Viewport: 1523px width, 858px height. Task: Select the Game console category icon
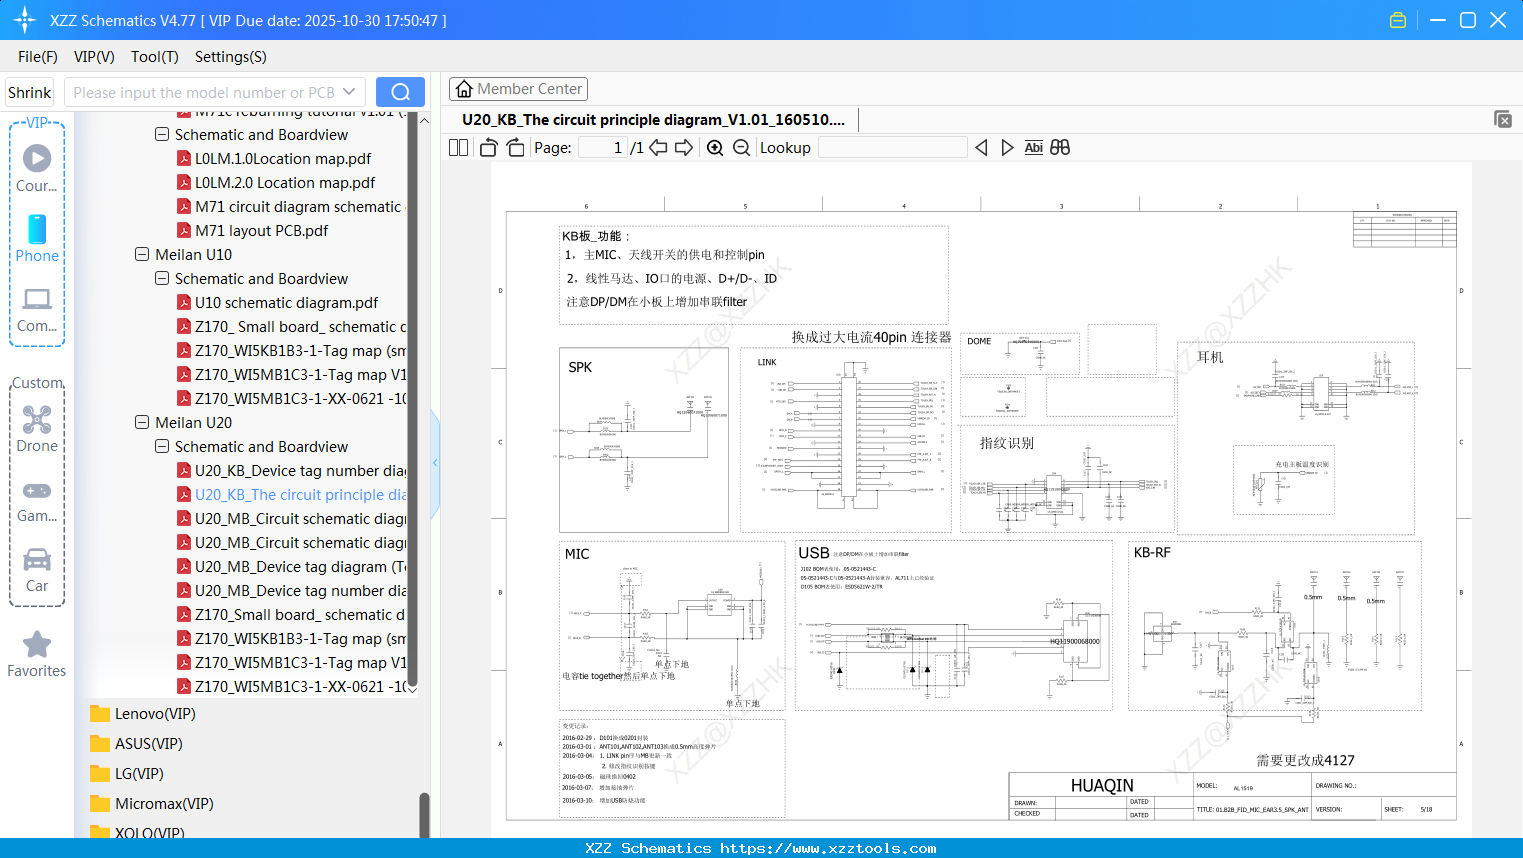[37, 490]
